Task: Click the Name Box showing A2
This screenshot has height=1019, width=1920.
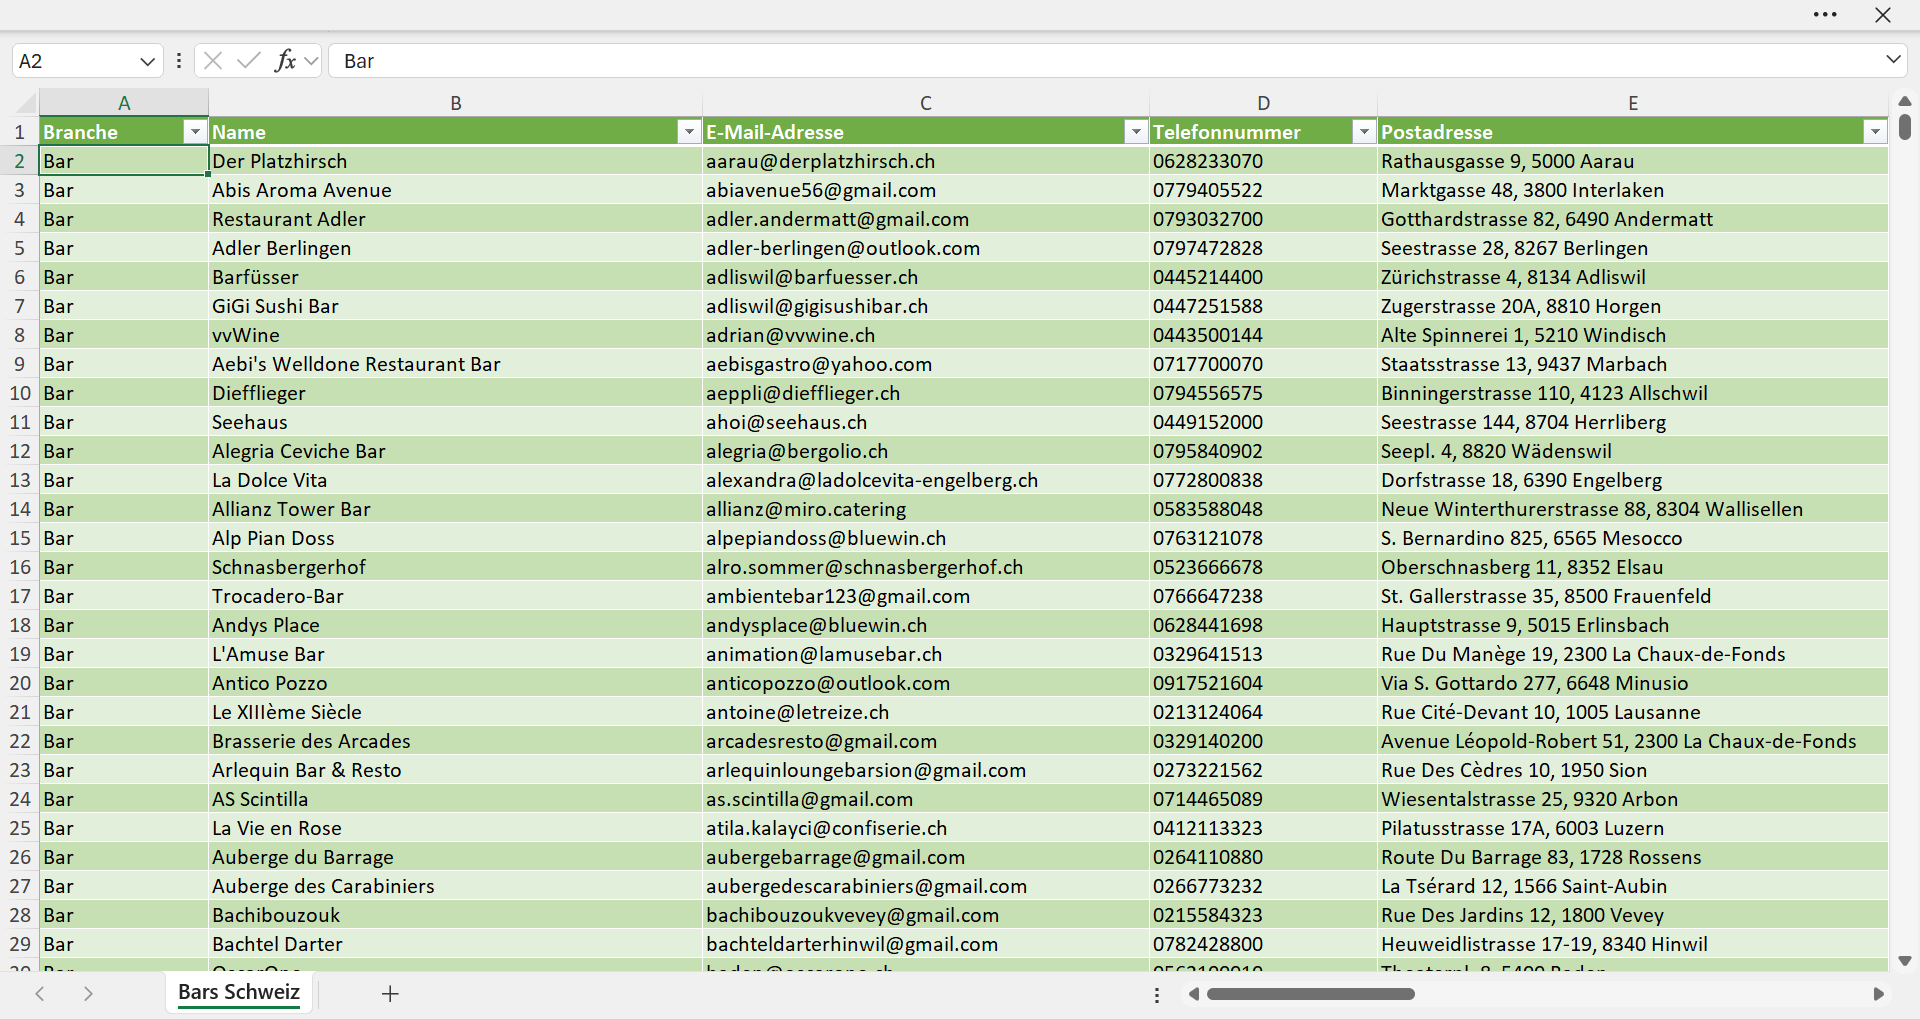Action: pos(75,61)
